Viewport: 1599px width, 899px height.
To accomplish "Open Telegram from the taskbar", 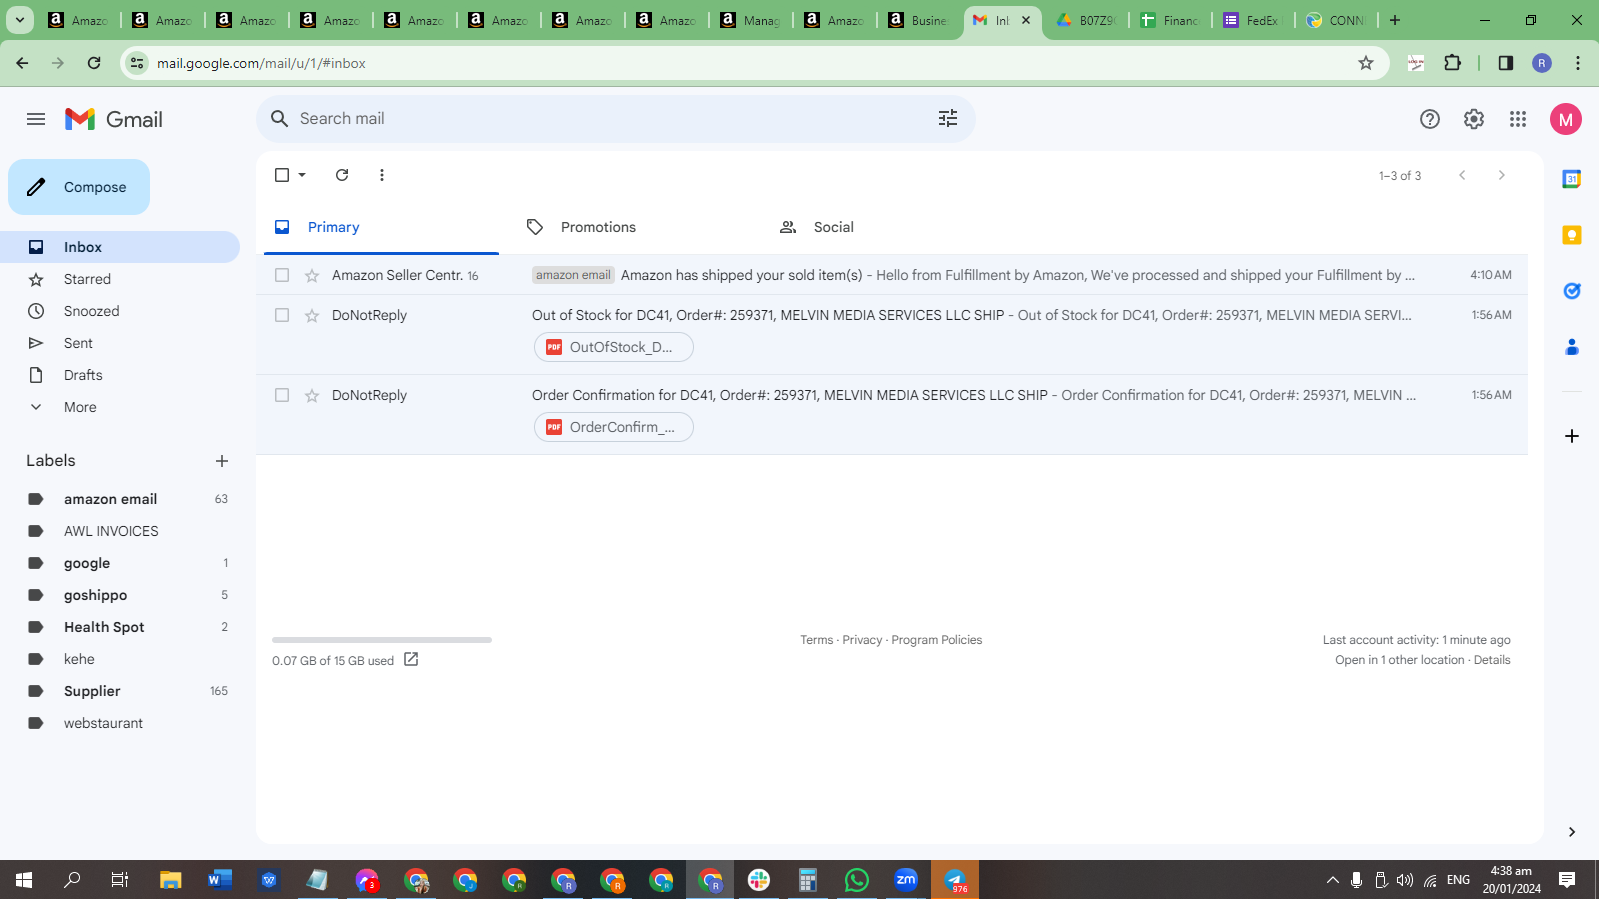I will [955, 880].
